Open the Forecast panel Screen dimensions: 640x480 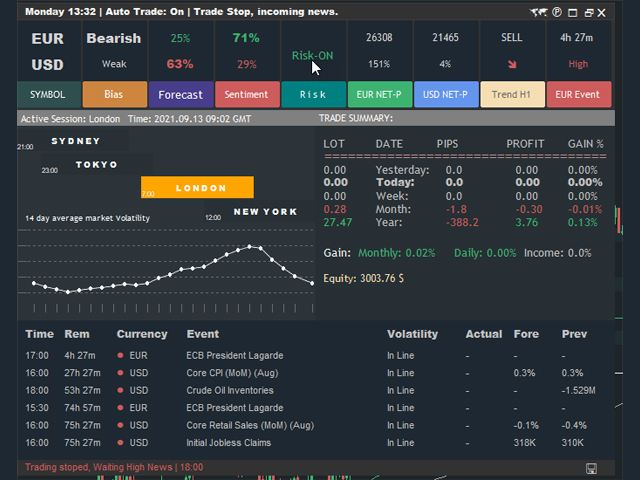coord(180,95)
